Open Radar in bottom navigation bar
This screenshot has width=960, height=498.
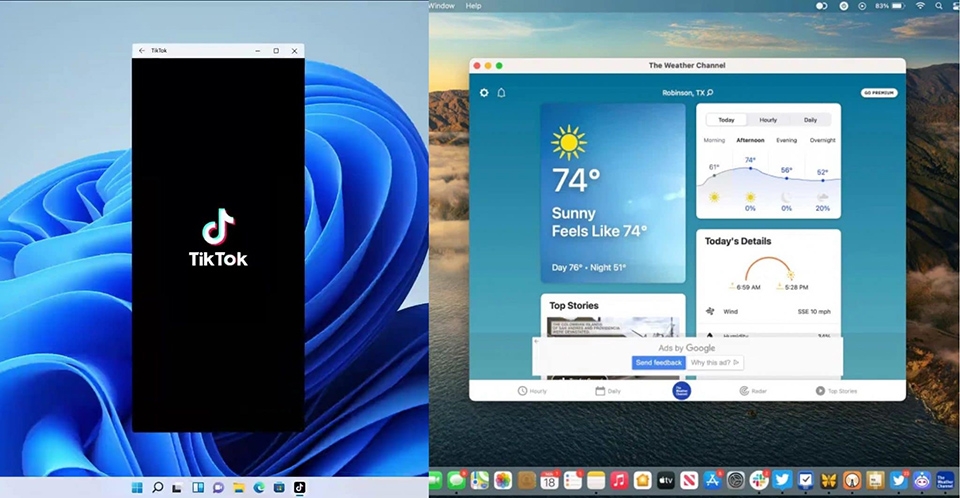[x=753, y=391]
